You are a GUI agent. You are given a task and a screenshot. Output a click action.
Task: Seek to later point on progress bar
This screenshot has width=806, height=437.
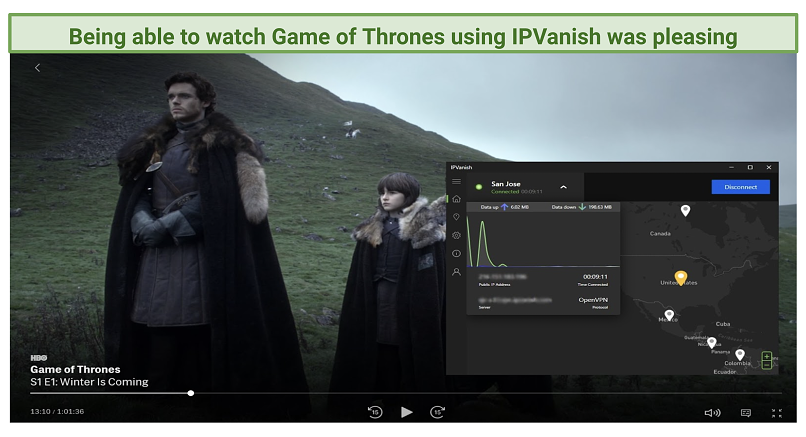[x=487, y=393]
